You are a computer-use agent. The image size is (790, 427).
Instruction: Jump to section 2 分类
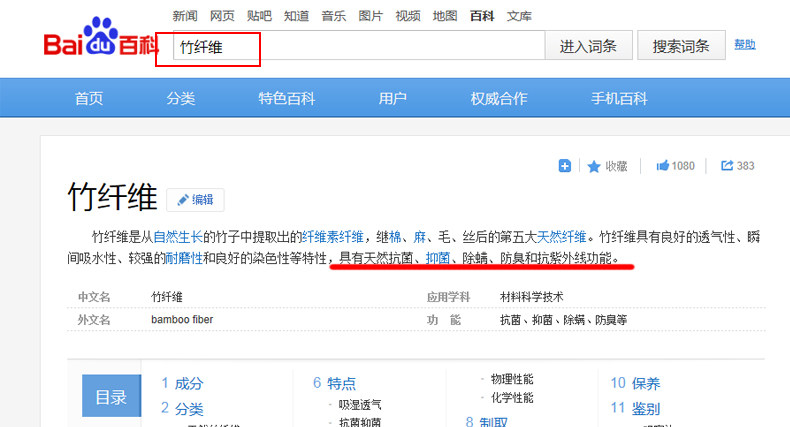[182, 408]
